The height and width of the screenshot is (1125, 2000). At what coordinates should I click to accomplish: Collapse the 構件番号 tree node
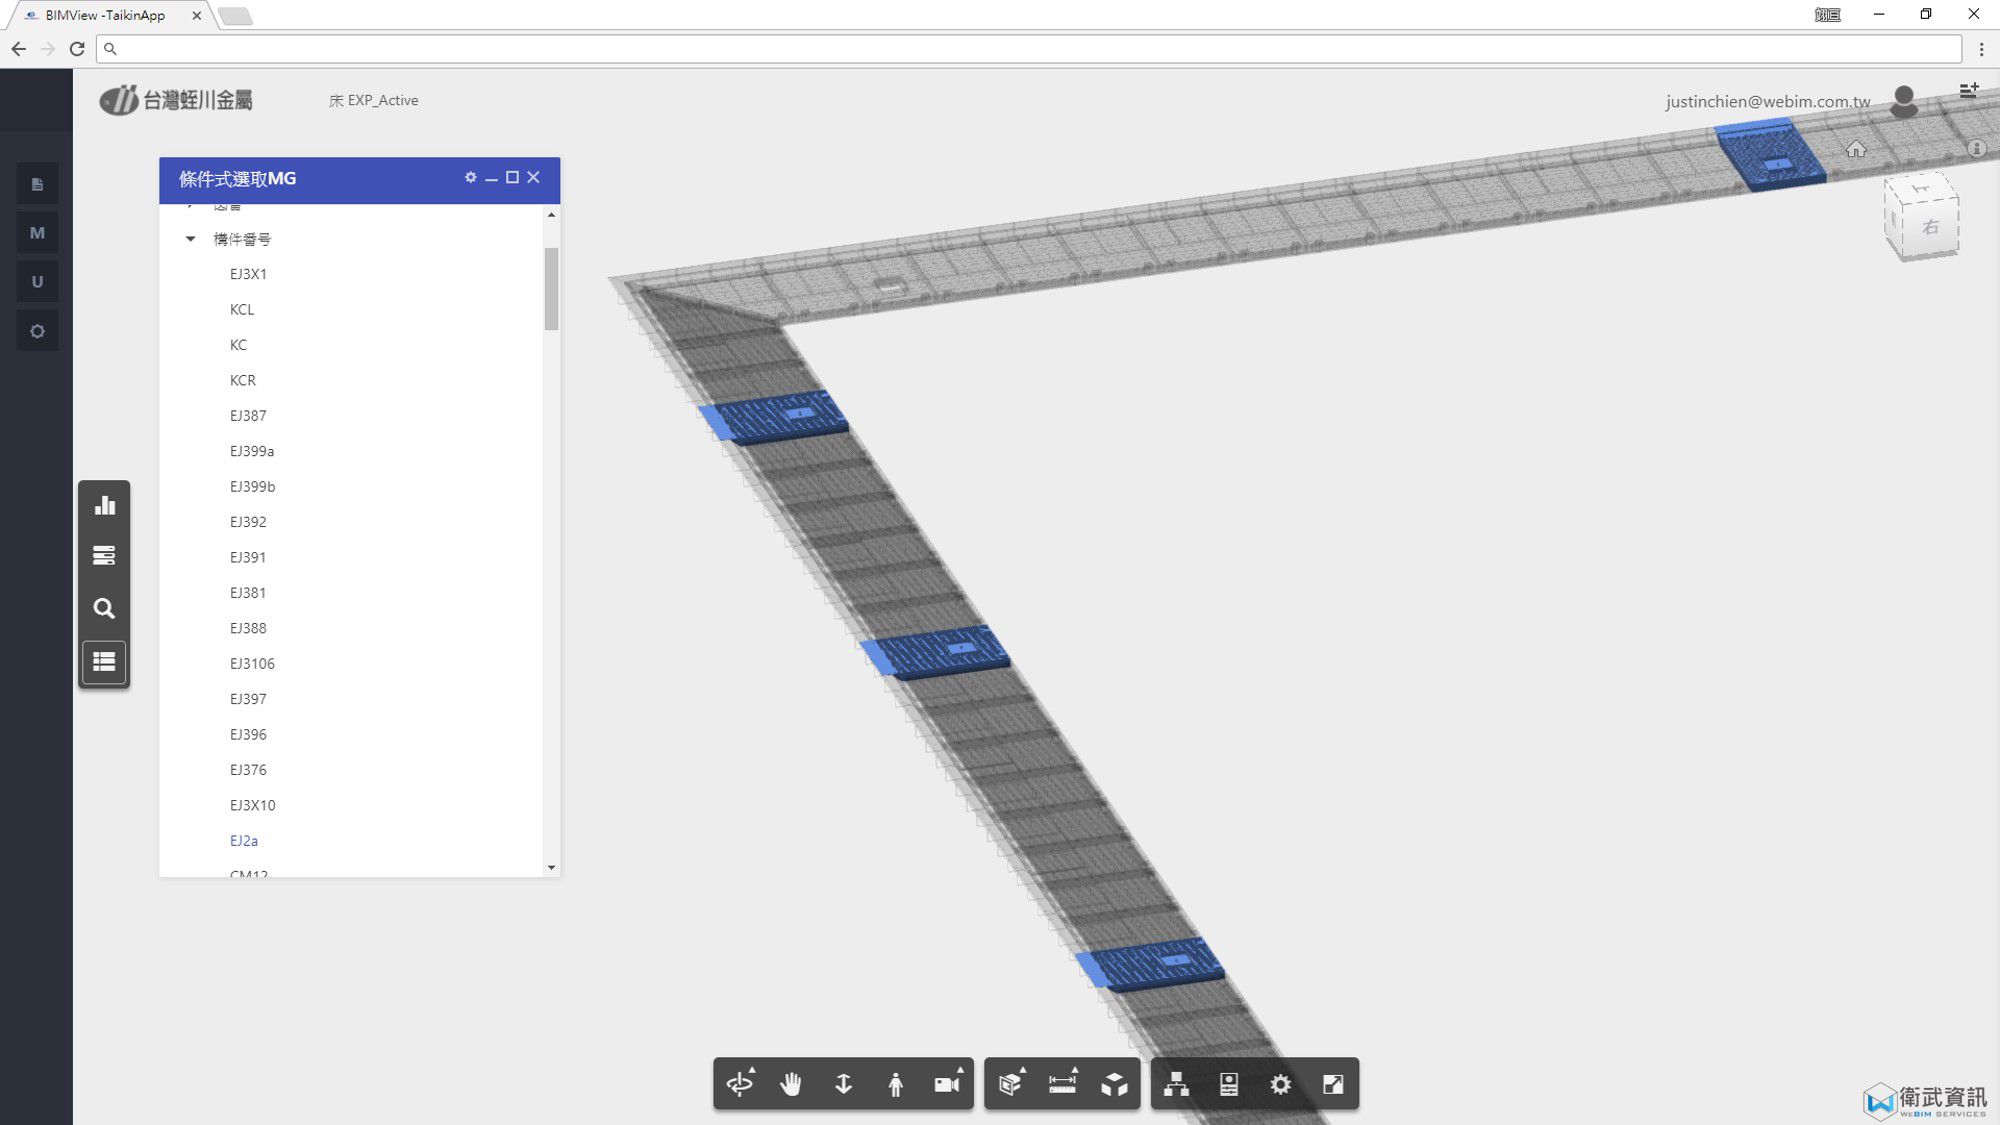pos(190,239)
